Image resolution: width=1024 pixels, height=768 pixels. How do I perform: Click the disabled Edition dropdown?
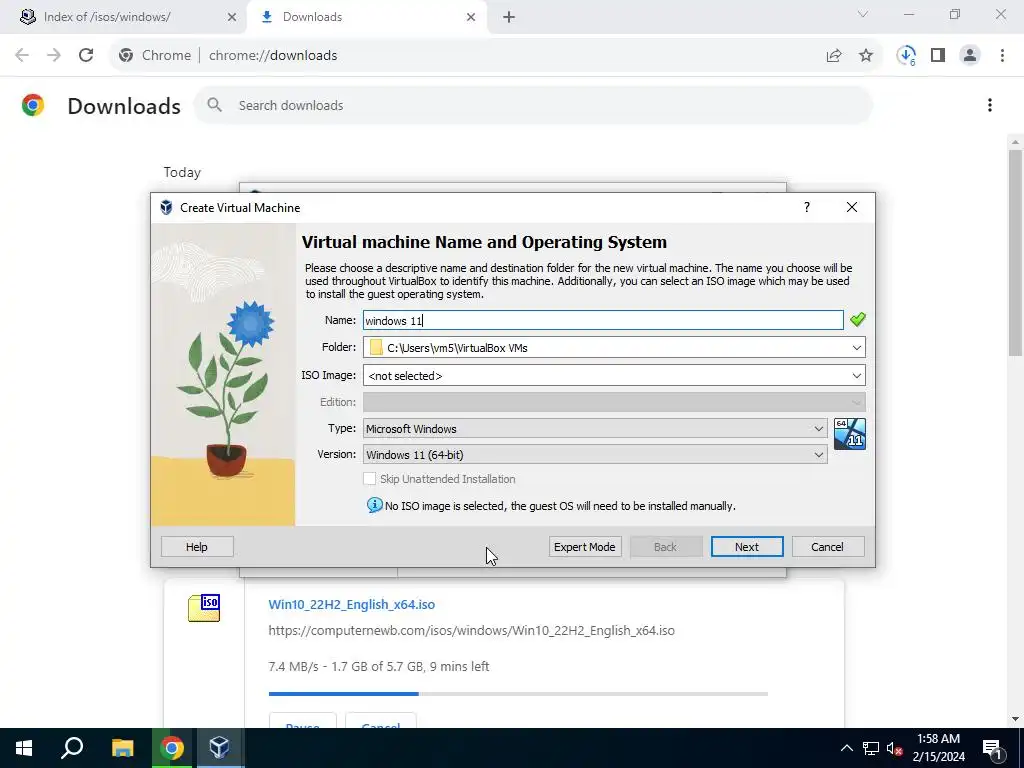click(x=614, y=402)
